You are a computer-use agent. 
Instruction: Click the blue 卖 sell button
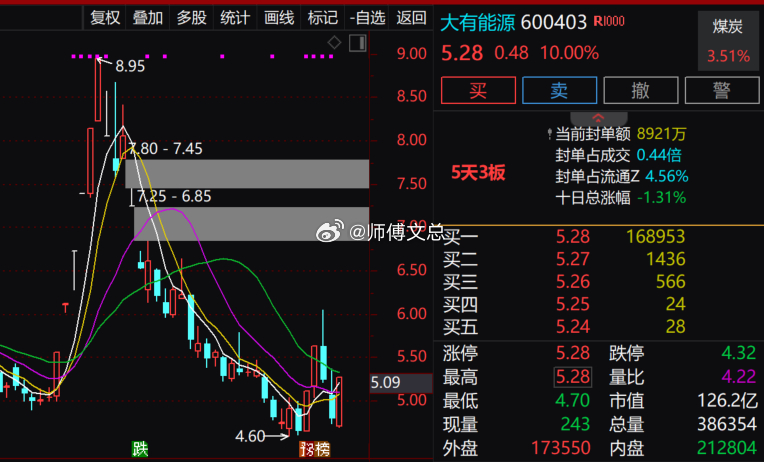pyautogui.click(x=559, y=90)
